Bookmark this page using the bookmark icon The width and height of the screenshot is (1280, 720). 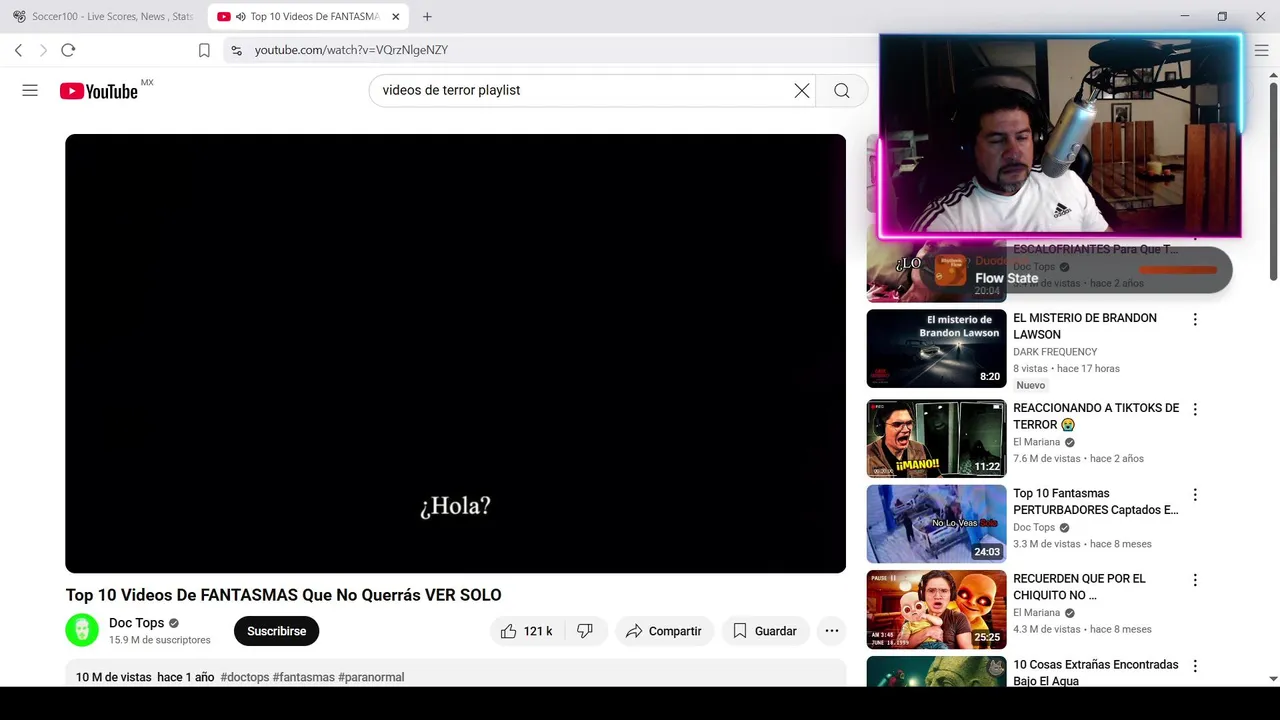pos(204,50)
